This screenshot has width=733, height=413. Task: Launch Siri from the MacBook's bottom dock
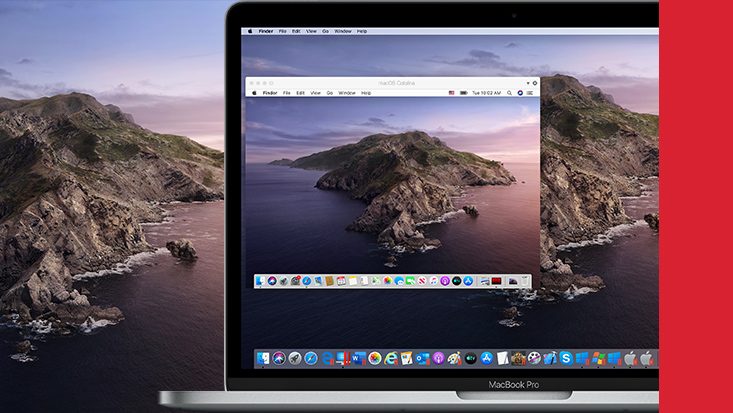coord(279,358)
